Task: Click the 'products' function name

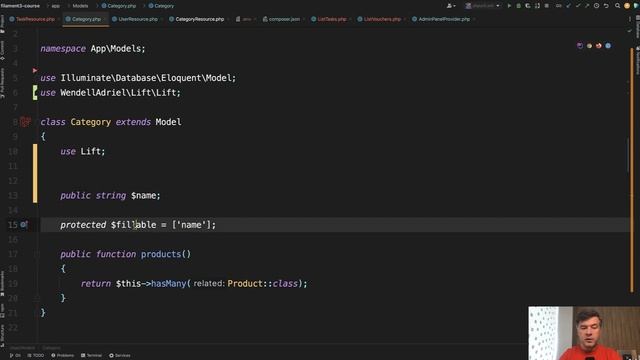Action: (161, 254)
